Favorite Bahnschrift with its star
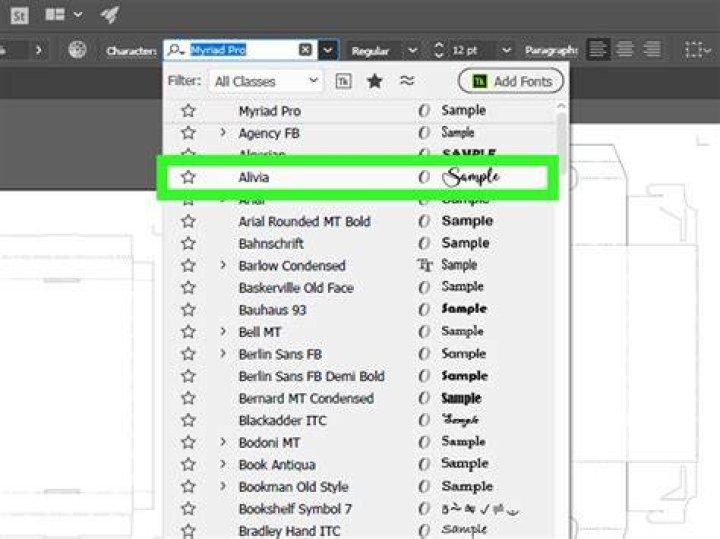The image size is (720, 539). point(188,243)
